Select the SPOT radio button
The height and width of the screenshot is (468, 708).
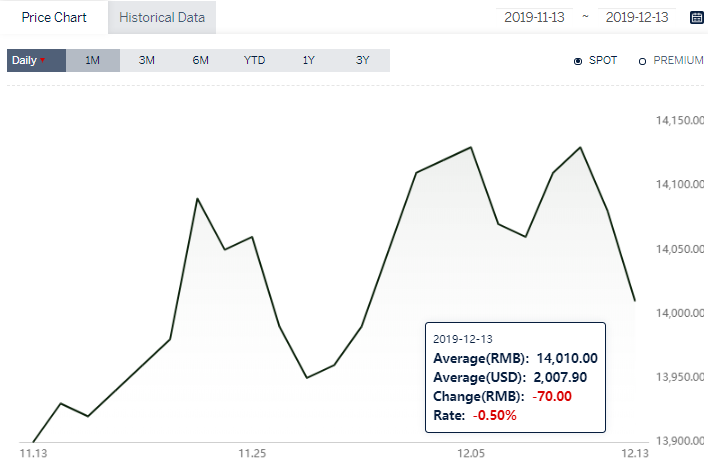click(578, 61)
